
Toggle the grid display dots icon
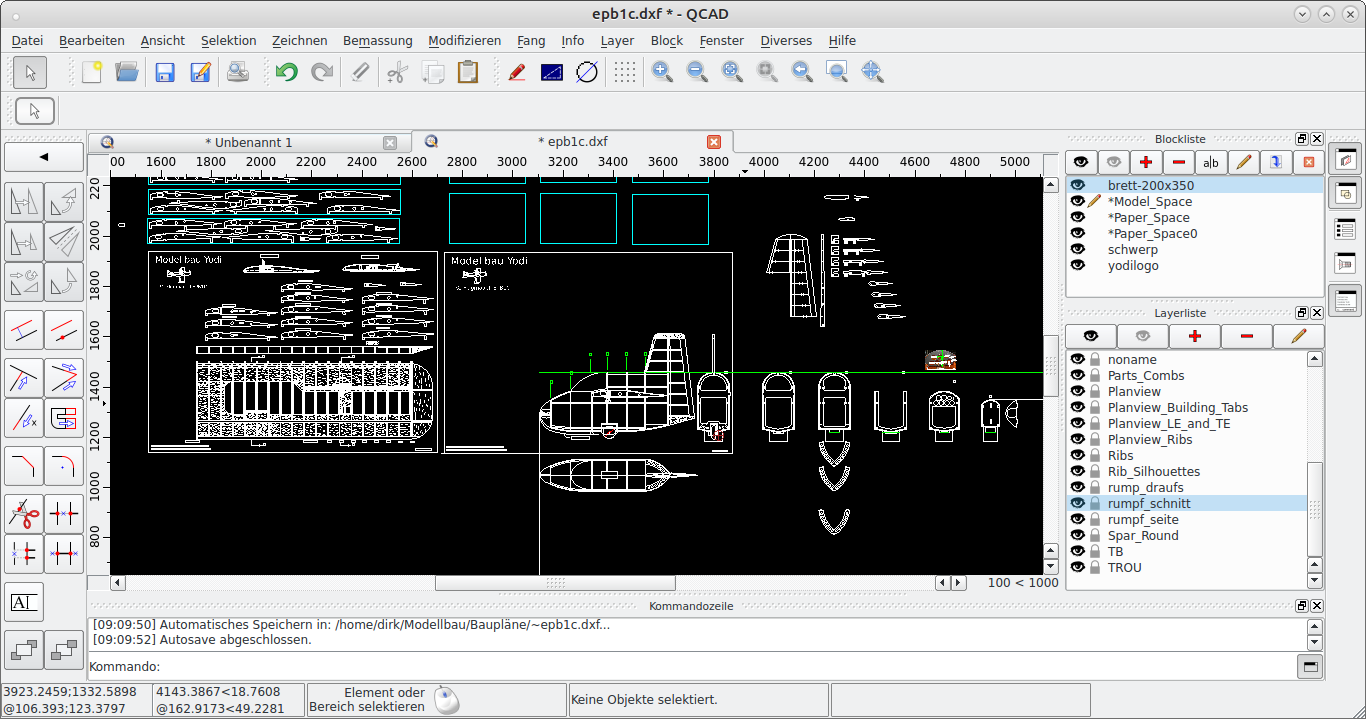pyautogui.click(x=625, y=72)
